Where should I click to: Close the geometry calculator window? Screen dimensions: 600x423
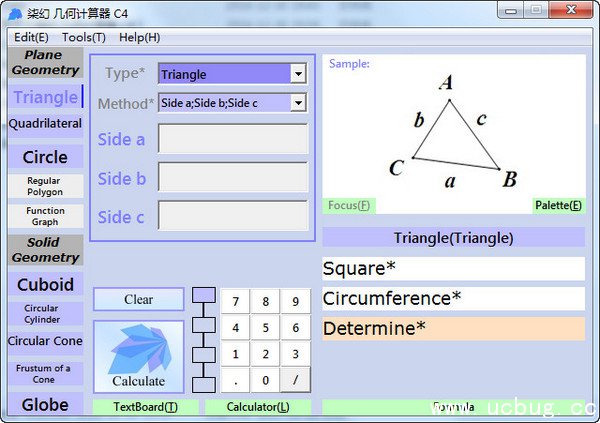click(x=572, y=10)
